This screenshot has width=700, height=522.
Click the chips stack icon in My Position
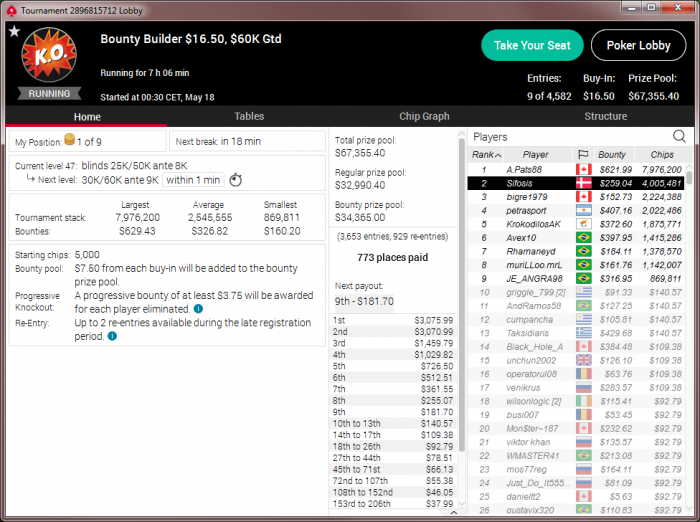click(x=70, y=139)
